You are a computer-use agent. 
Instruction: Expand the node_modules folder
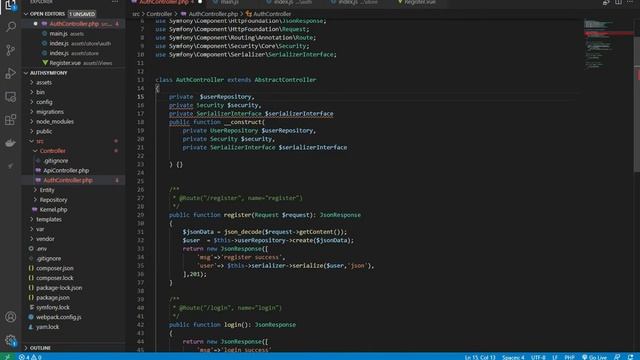(74, 122)
